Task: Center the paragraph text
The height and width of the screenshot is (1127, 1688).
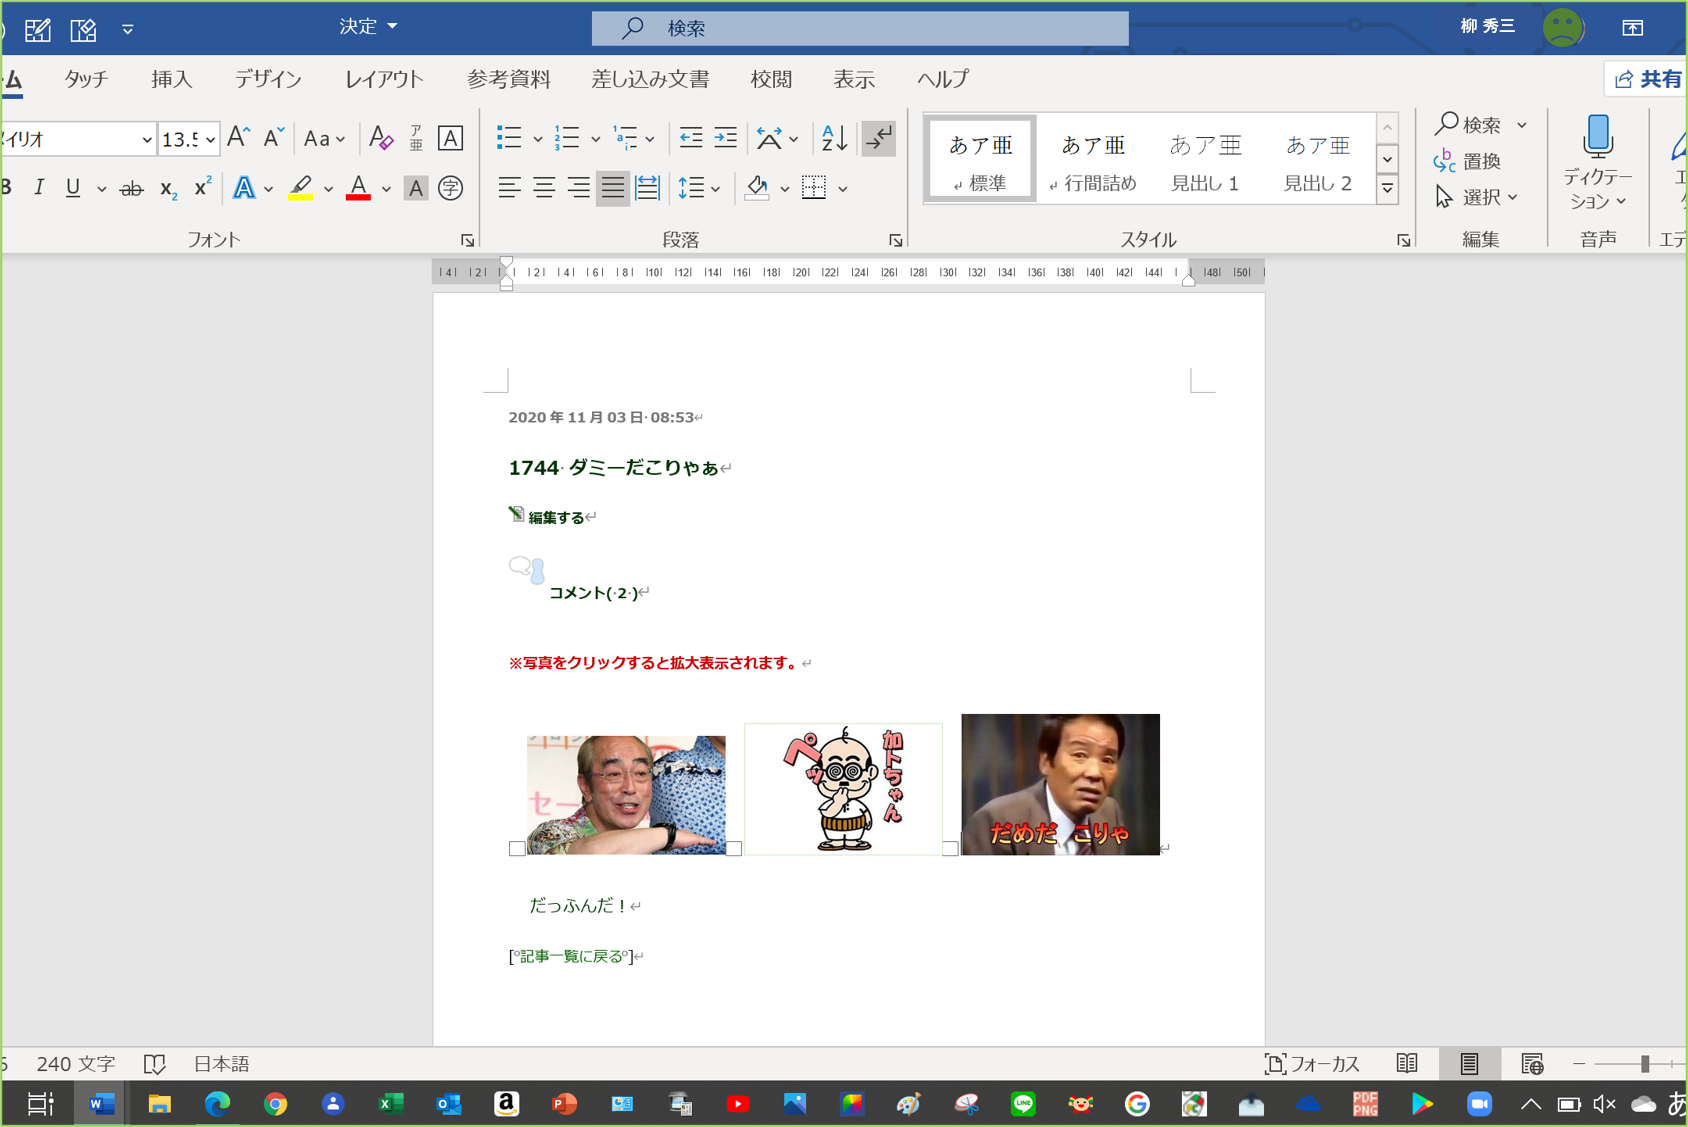Action: (544, 187)
